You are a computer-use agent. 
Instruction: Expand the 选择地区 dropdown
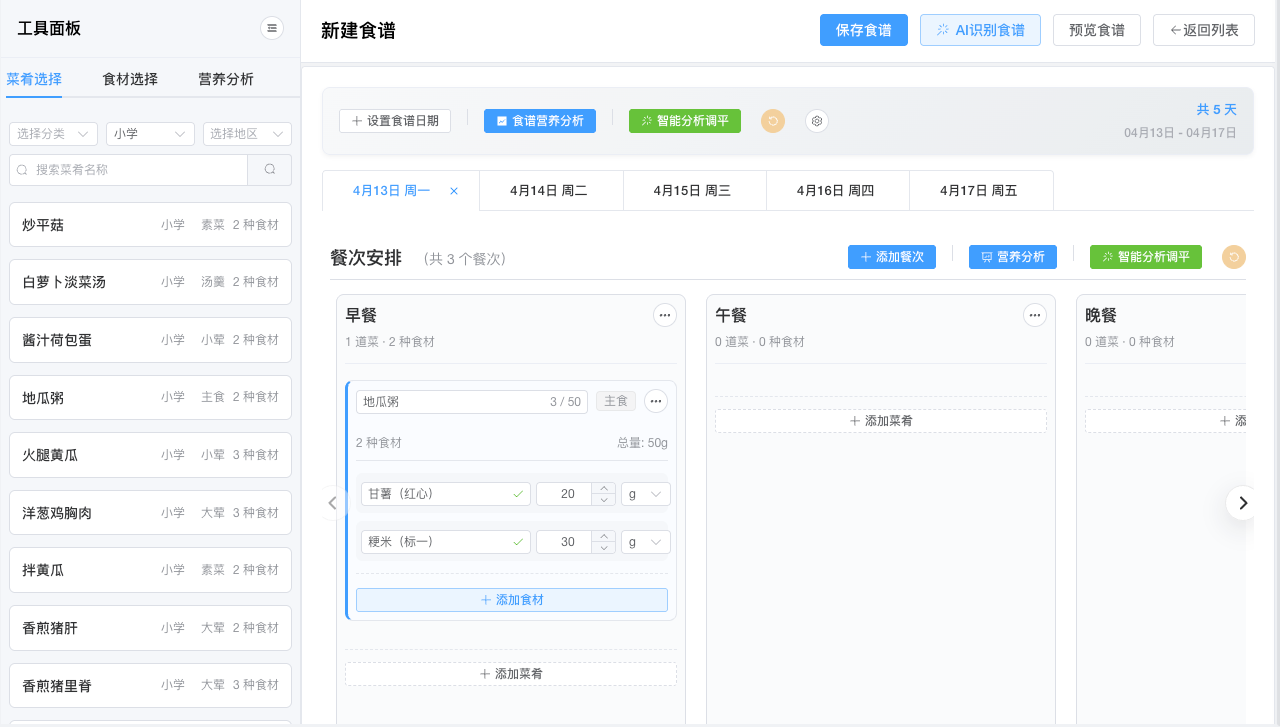tap(247, 134)
